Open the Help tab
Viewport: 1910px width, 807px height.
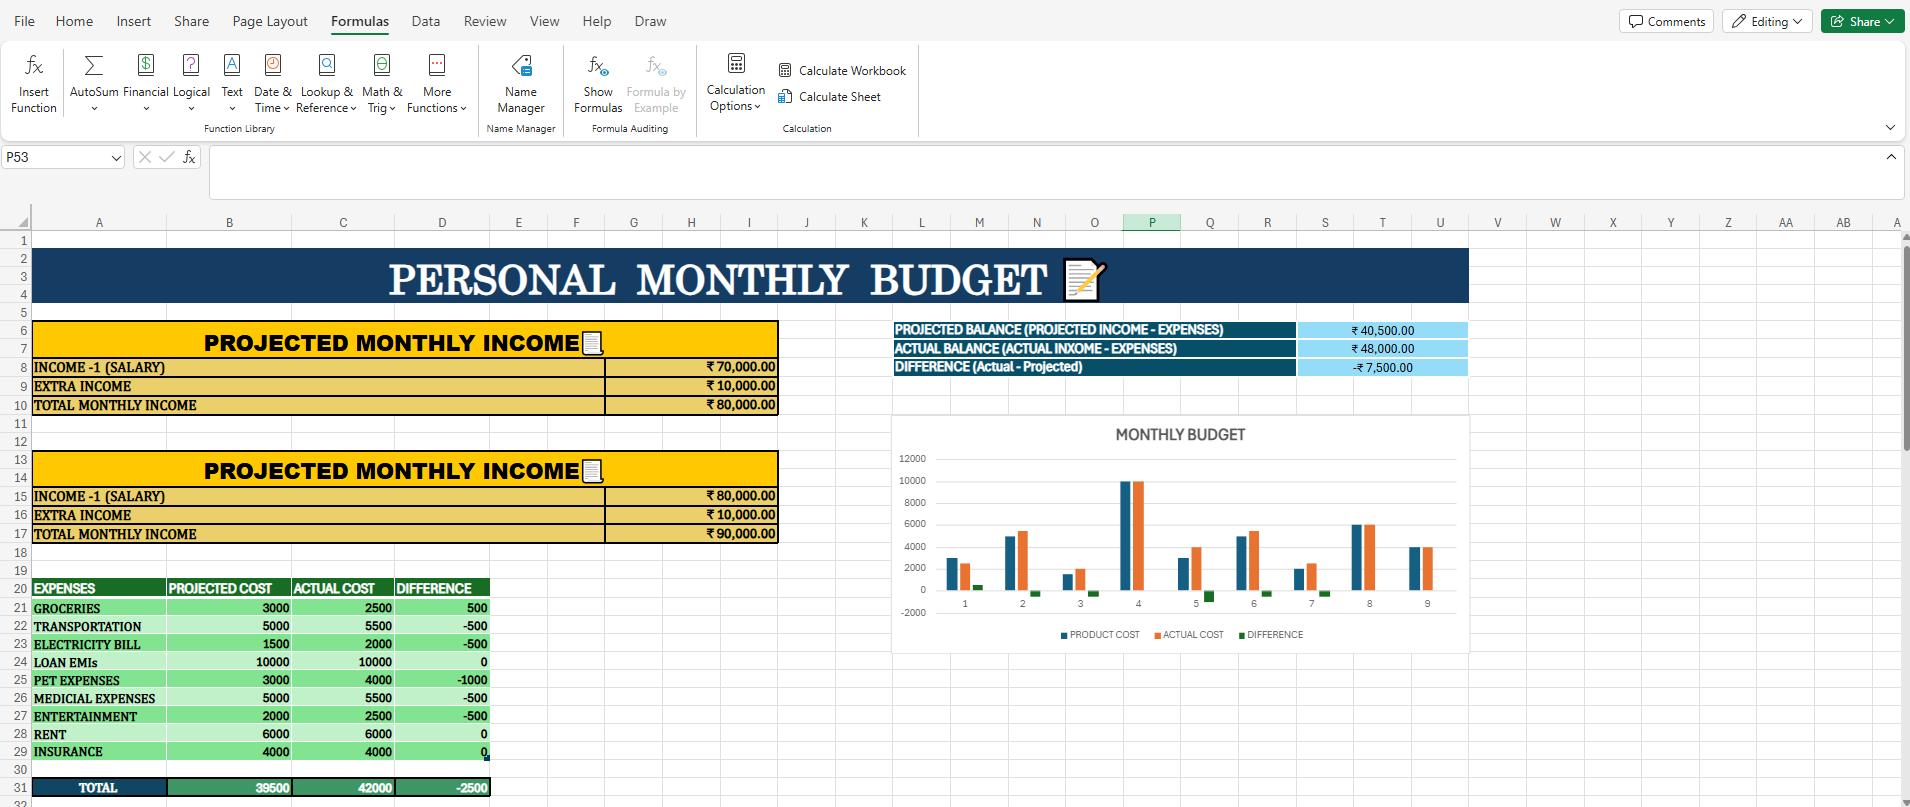(597, 21)
